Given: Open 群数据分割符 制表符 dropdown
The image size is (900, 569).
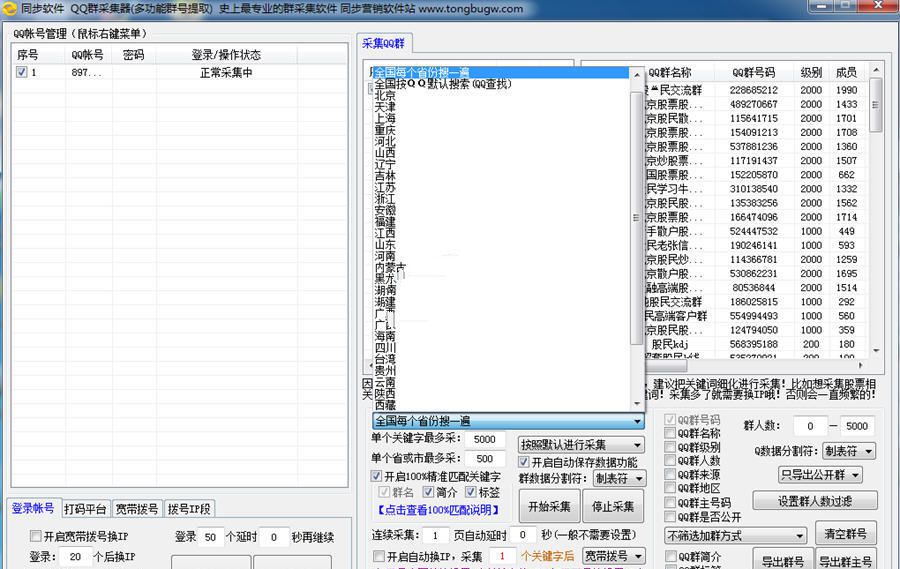Looking at the screenshot, I should pyautogui.click(x=619, y=478).
